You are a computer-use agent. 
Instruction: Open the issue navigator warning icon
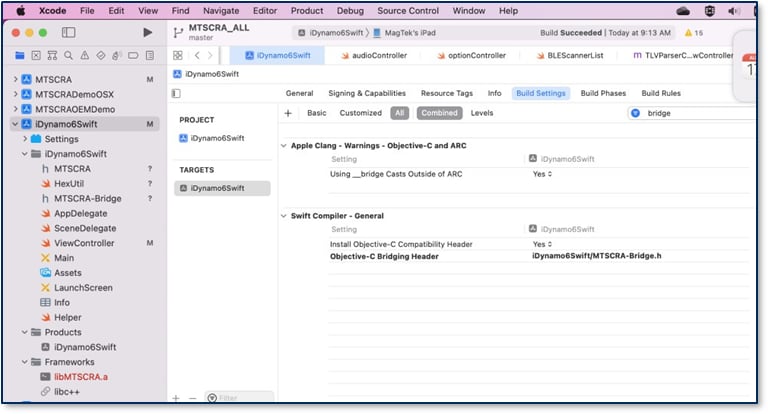(85, 55)
